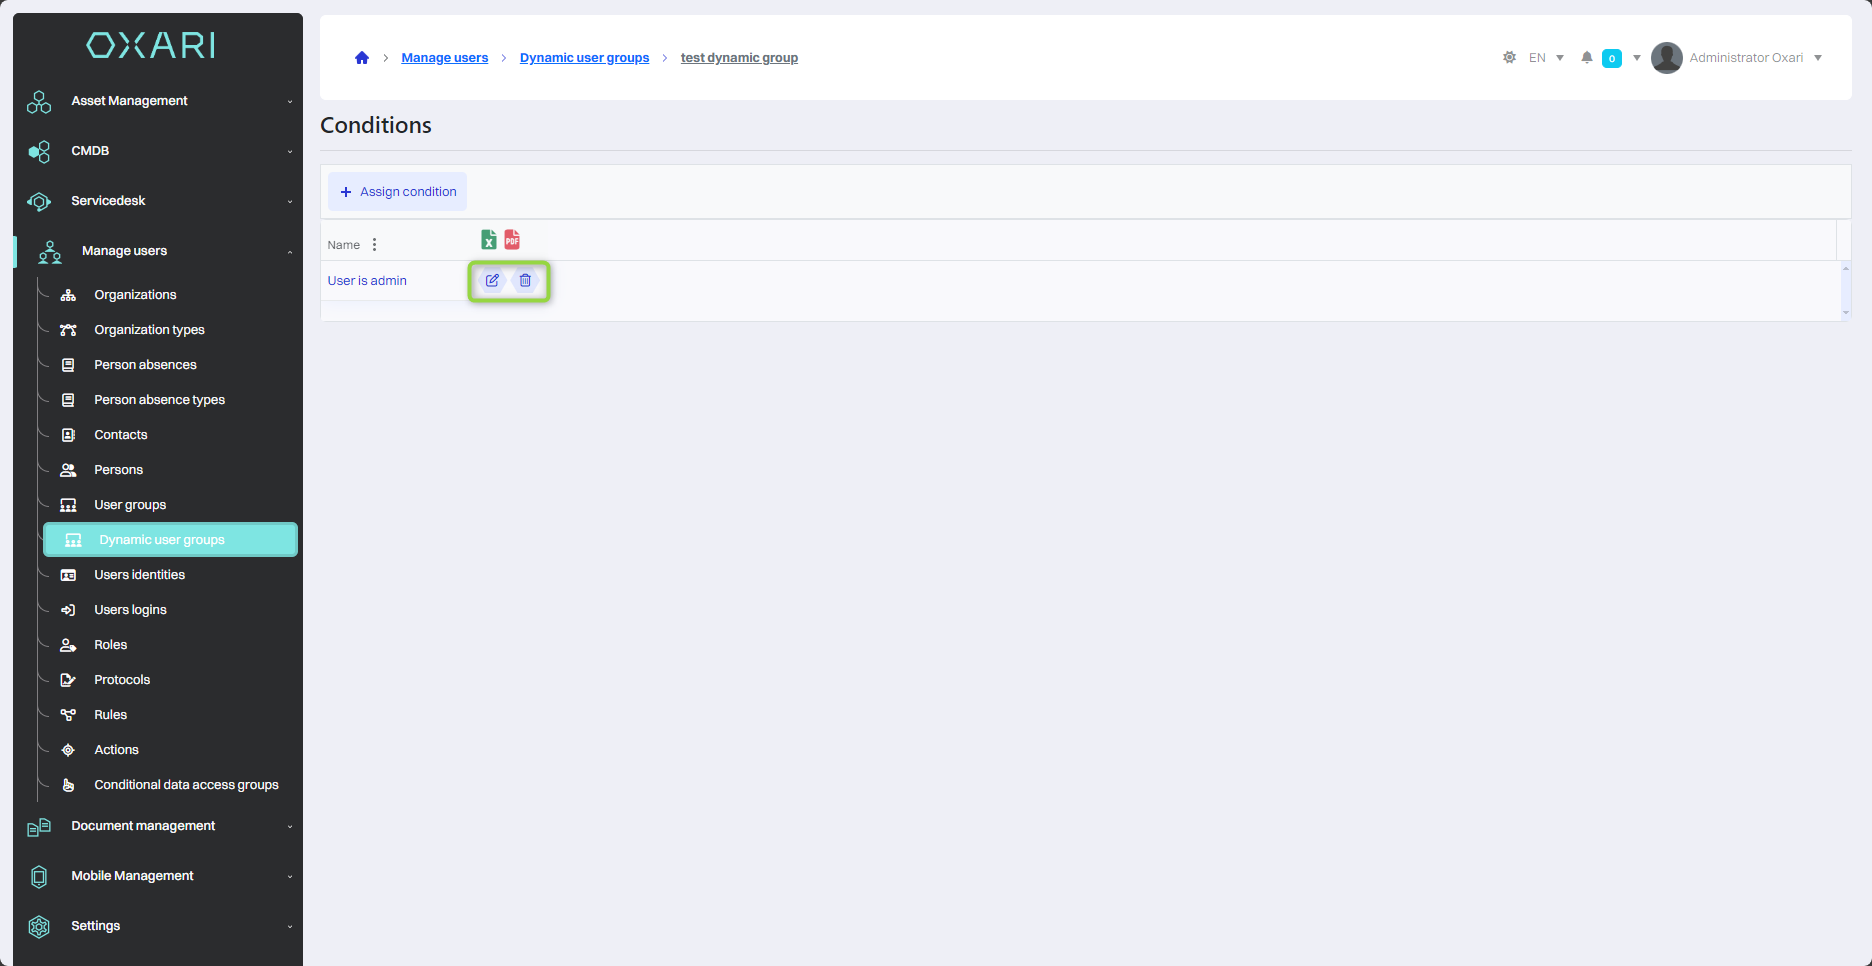Click the Administrator avatar picture
The height and width of the screenshot is (966, 1872).
(x=1666, y=58)
